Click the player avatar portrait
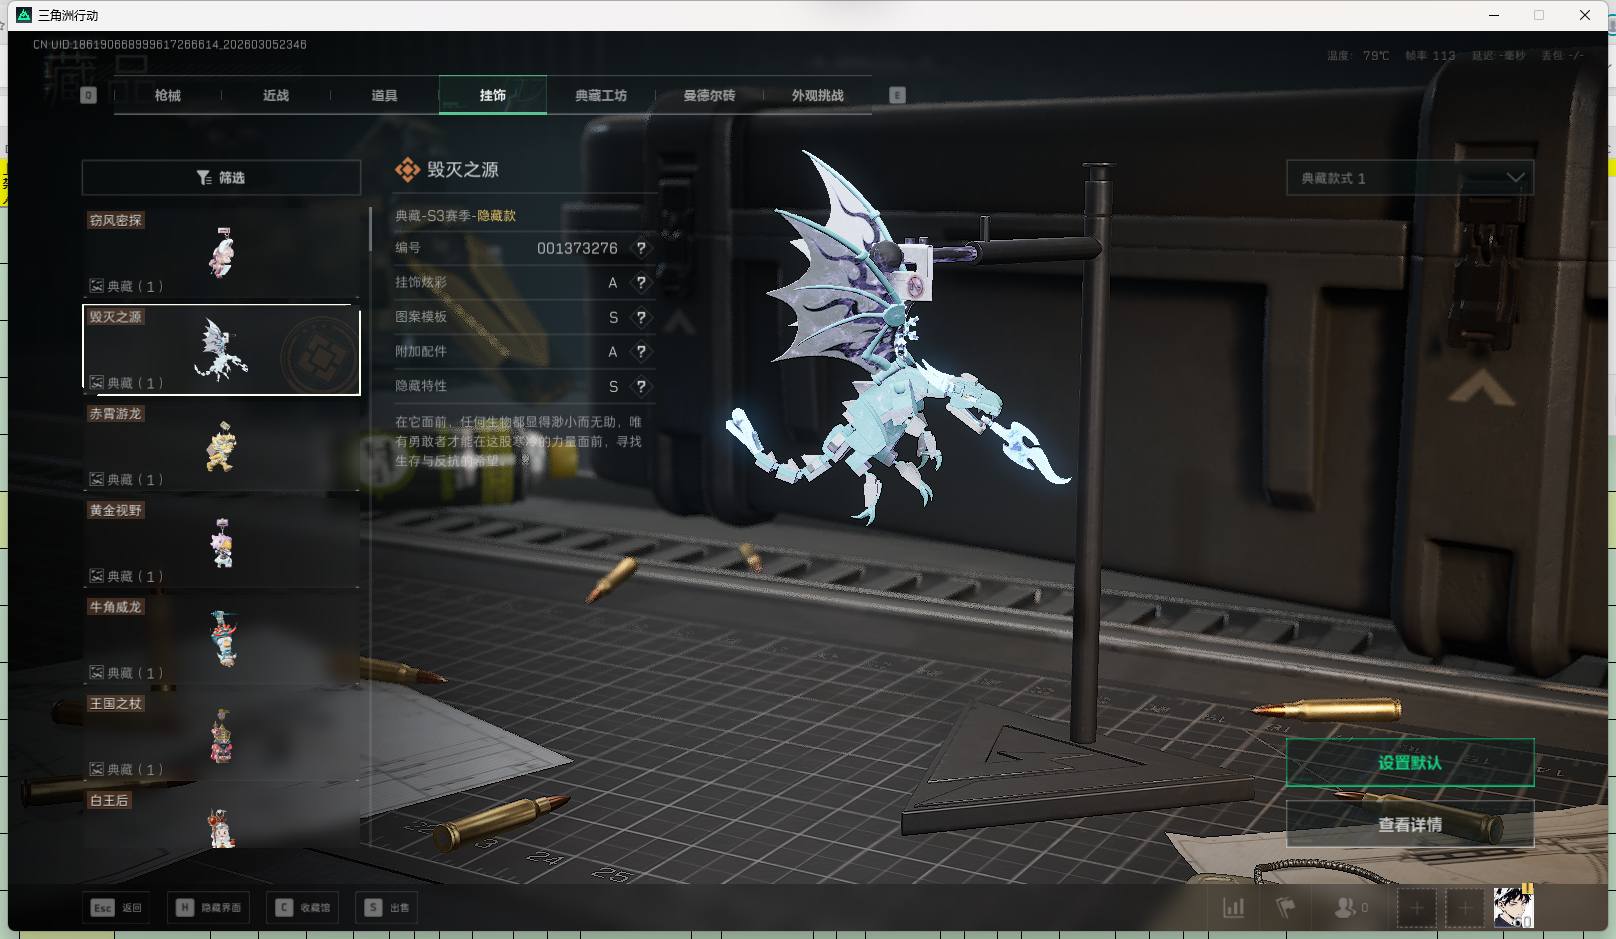1616x939 pixels. [1512, 907]
